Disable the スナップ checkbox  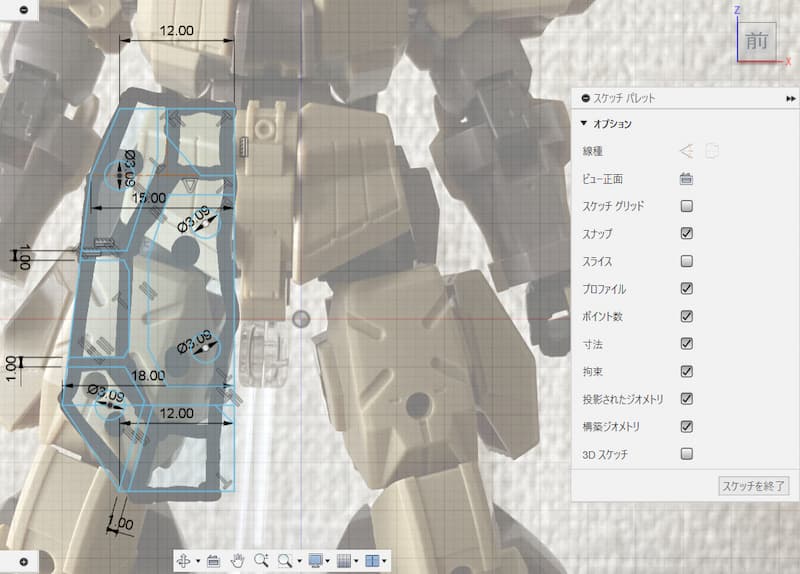tap(687, 233)
